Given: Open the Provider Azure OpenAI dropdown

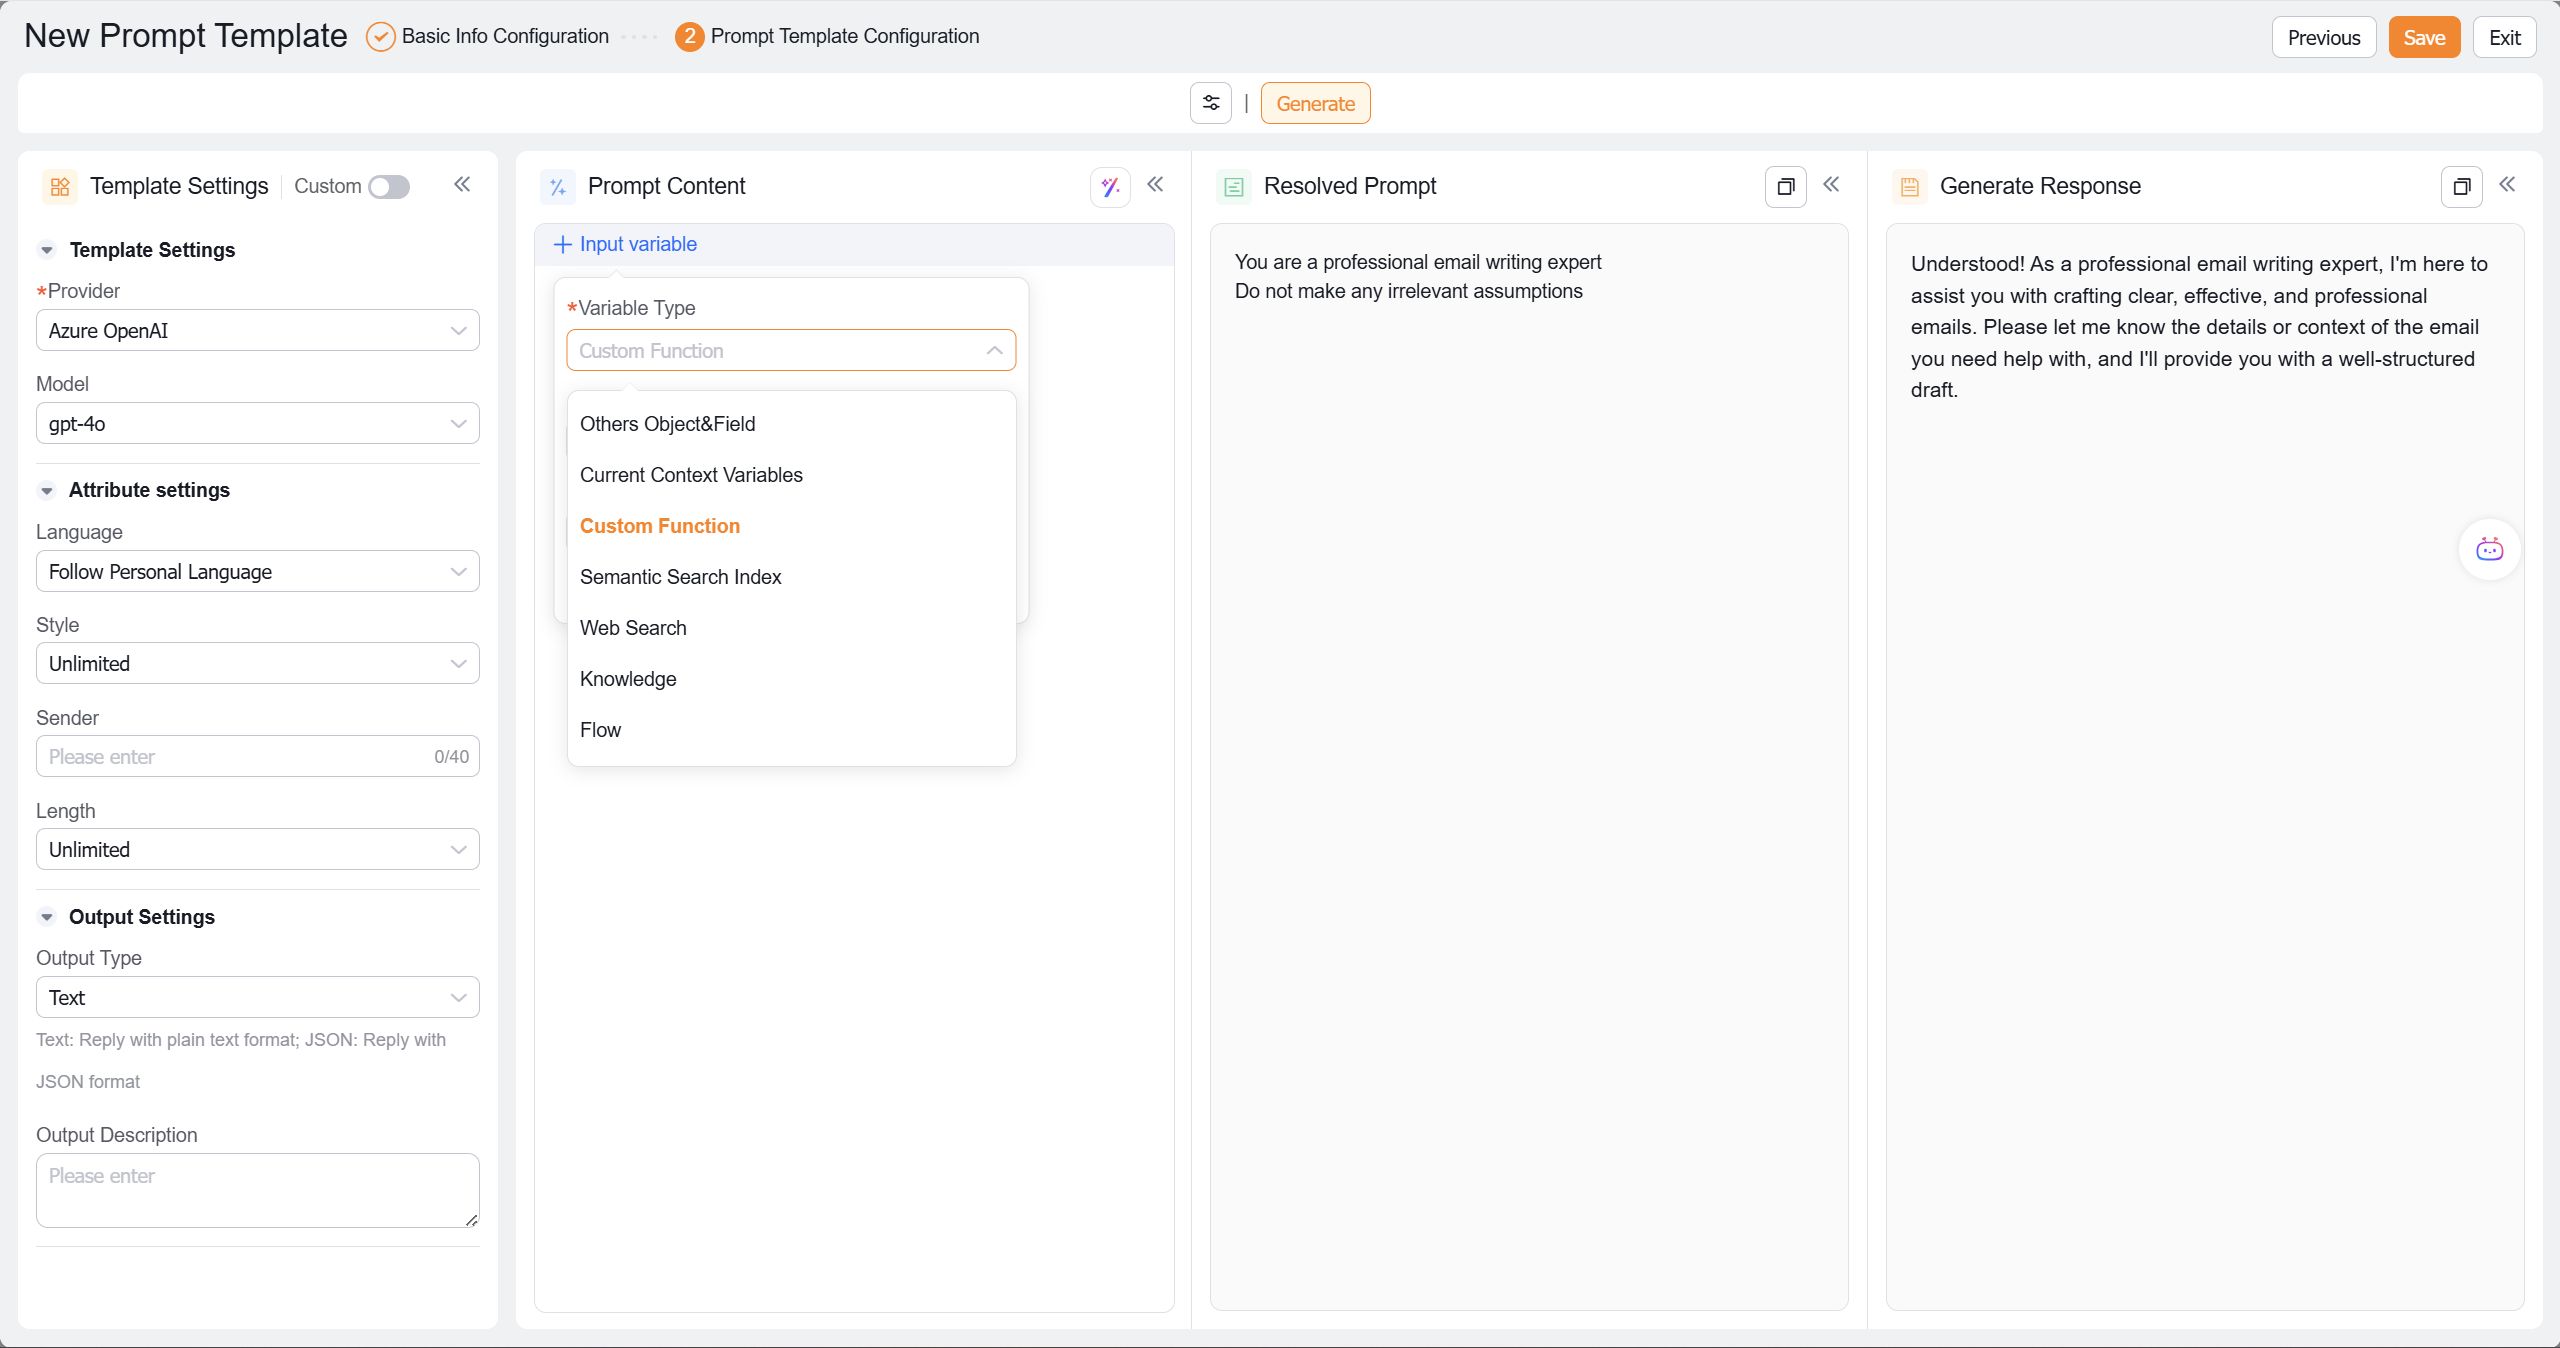Looking at the screenshot, I should [x=258, y=330].
